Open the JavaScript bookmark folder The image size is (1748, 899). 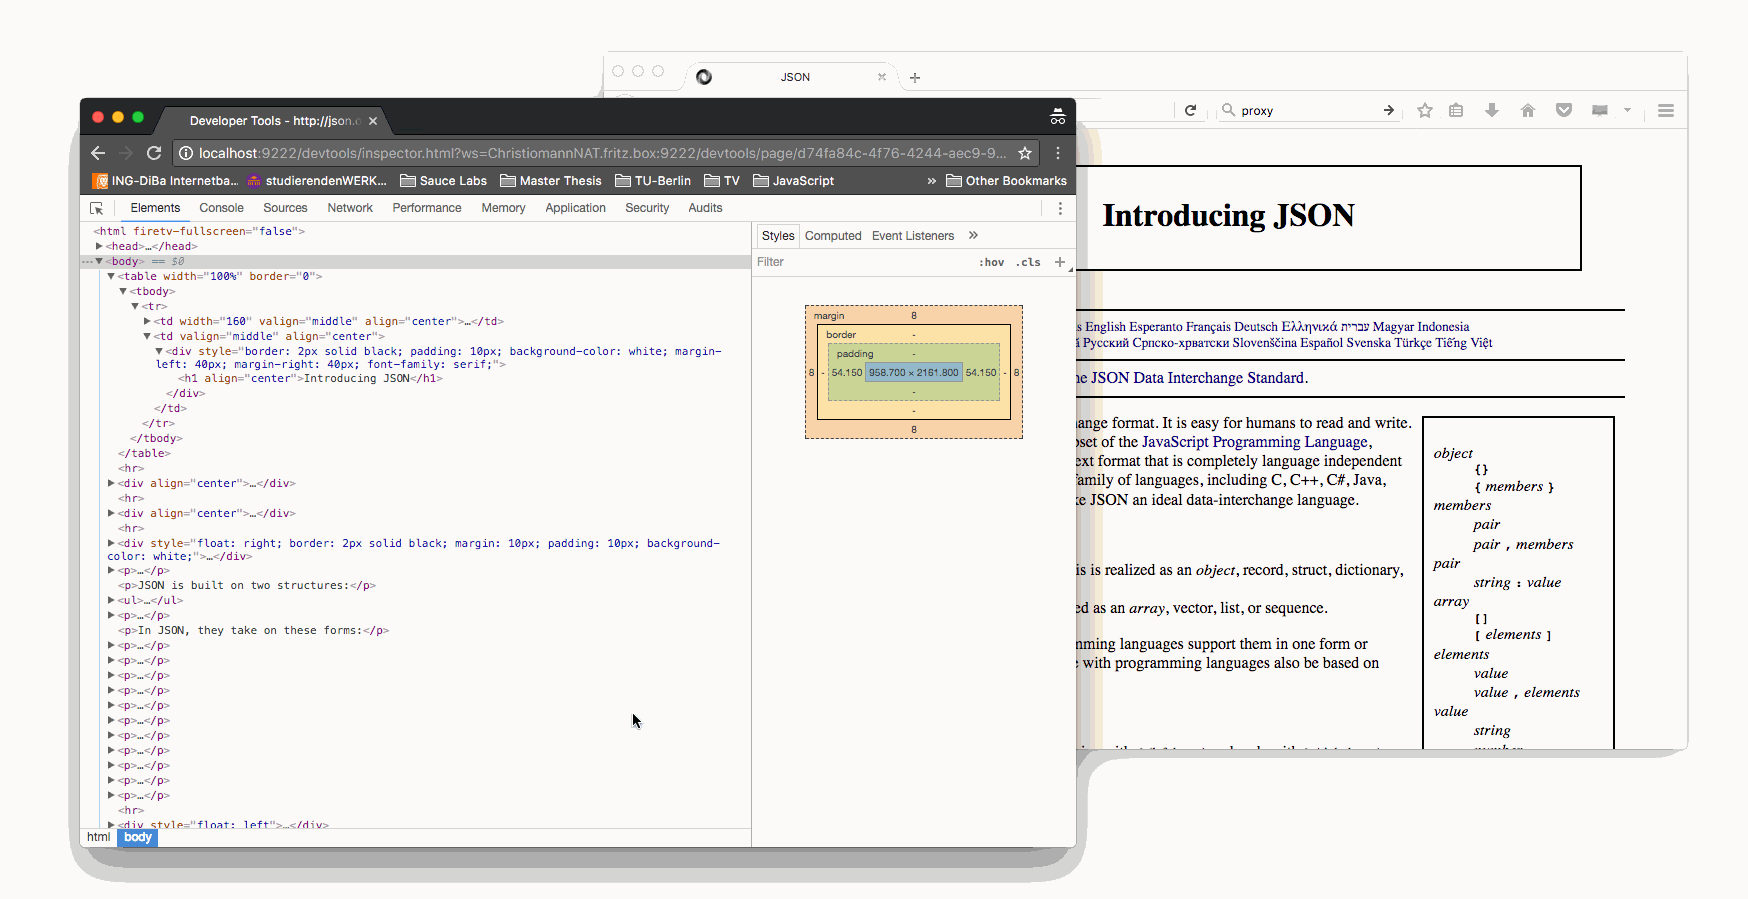[x=793, y=181]
